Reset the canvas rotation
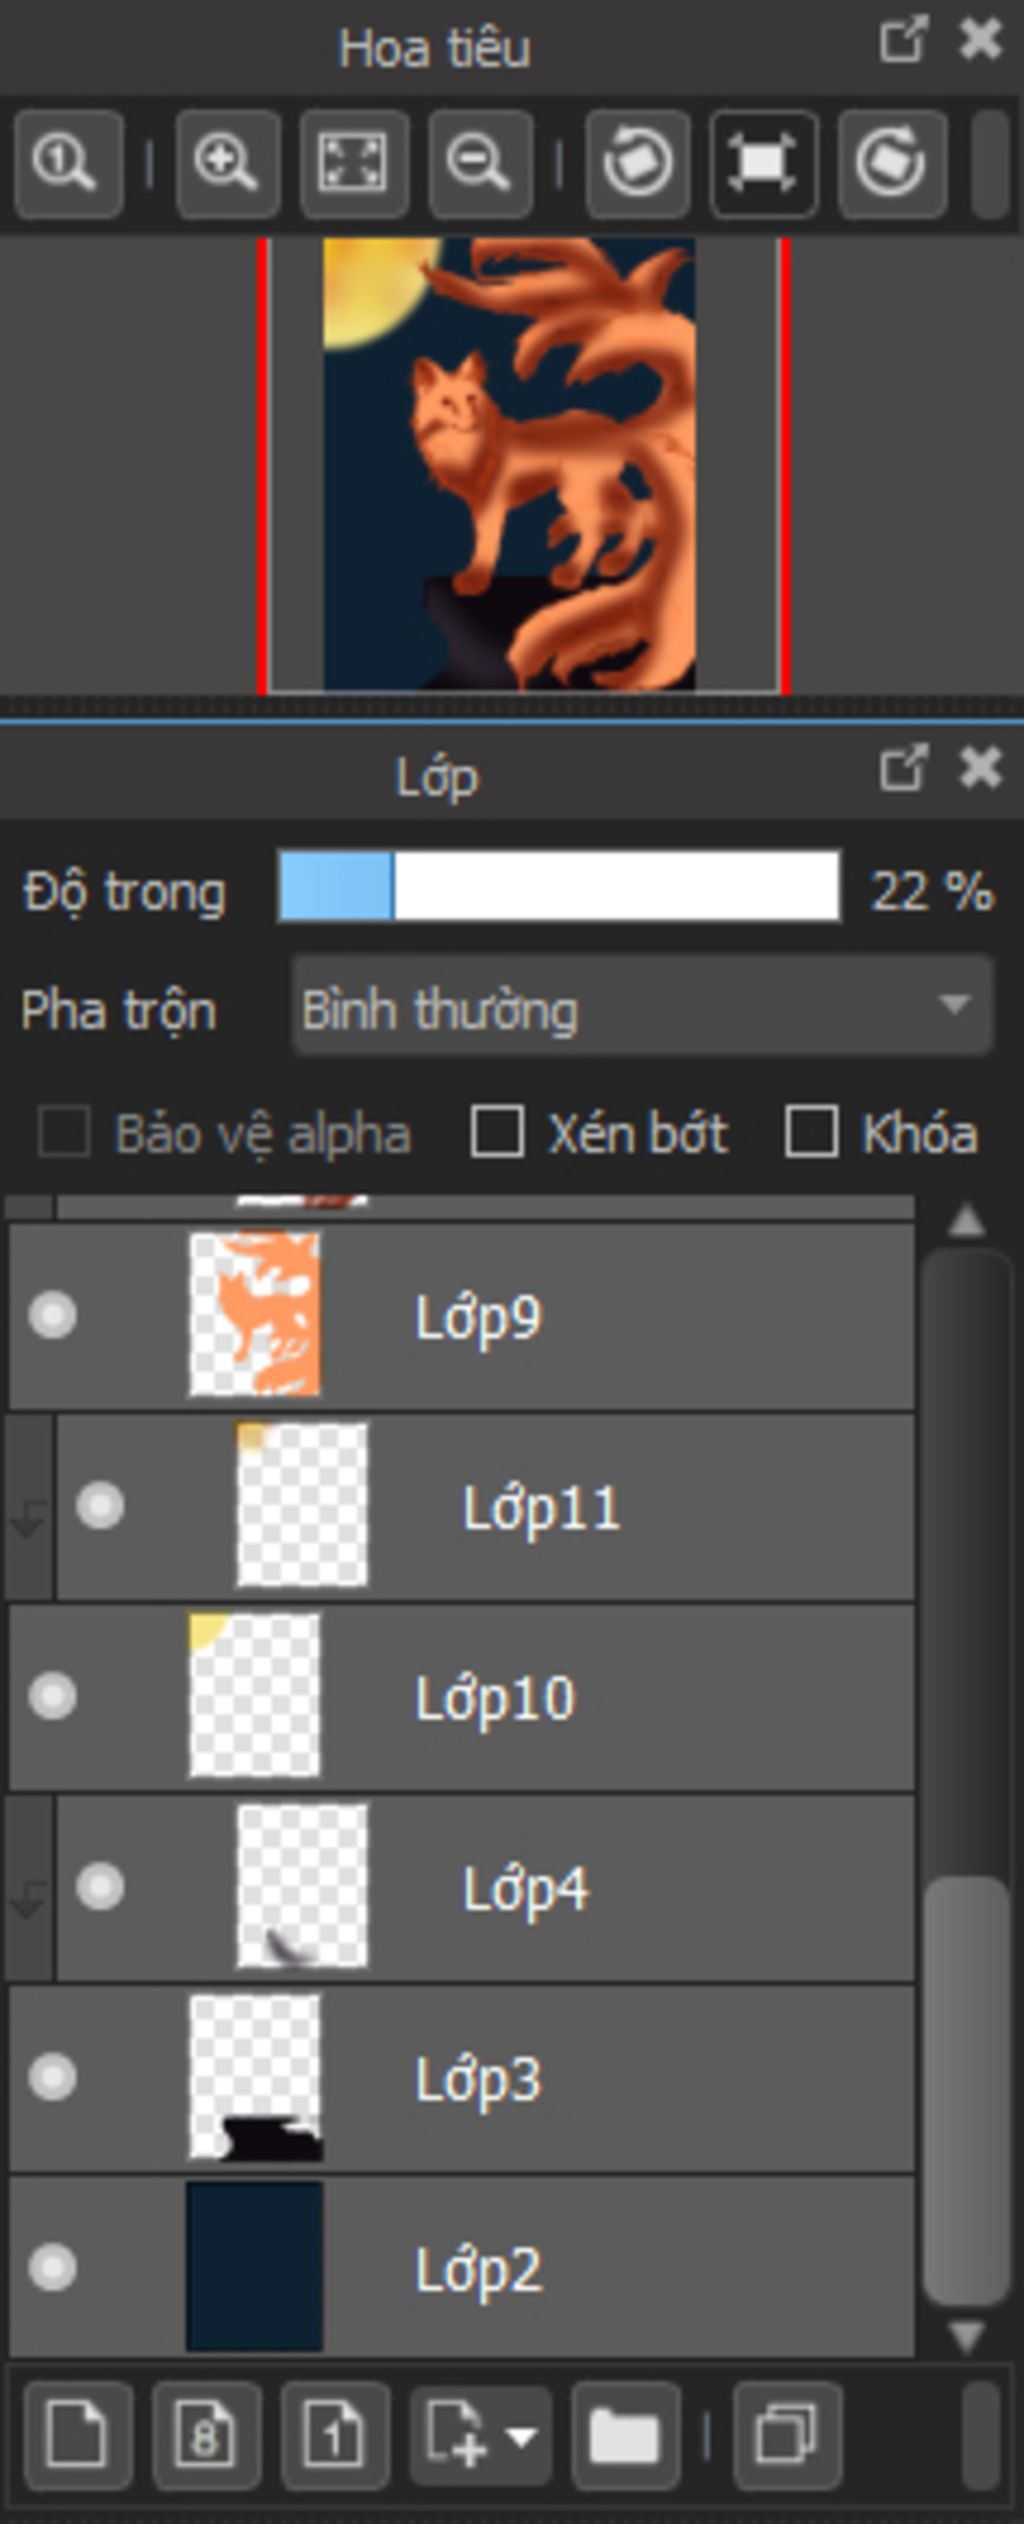 (x=764, y=163)
